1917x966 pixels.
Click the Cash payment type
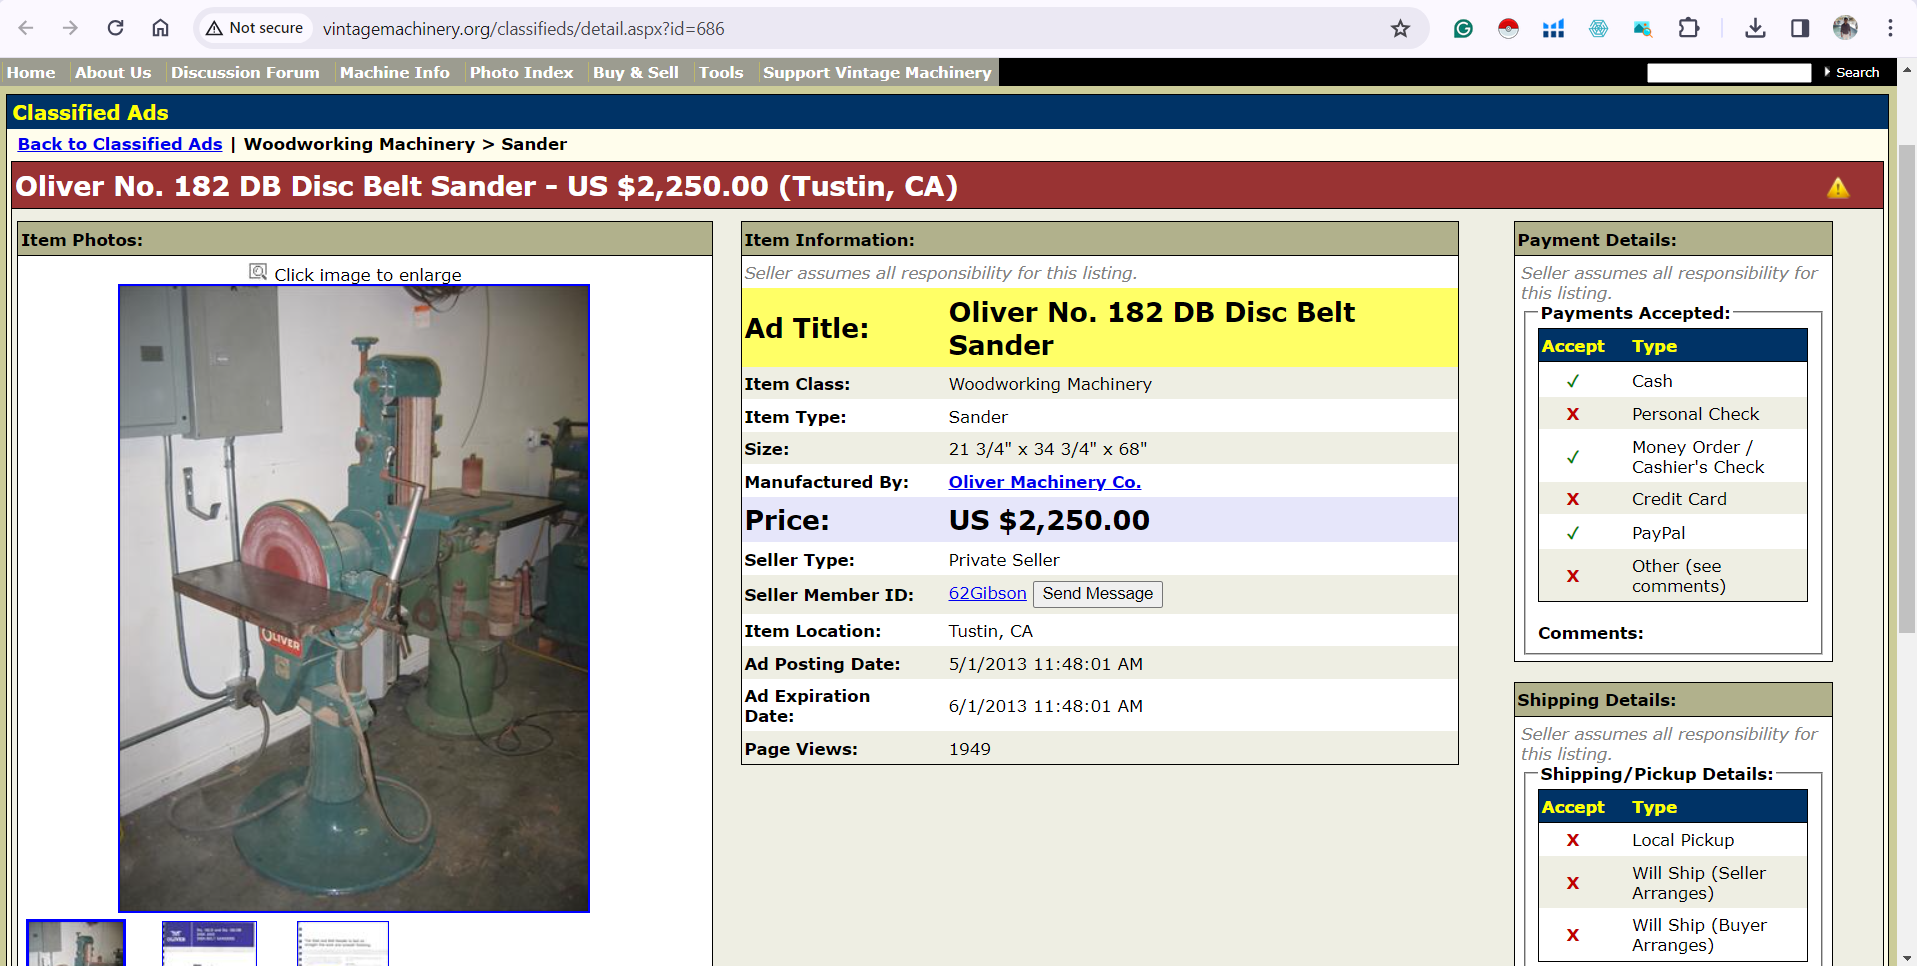(1651, 381)
